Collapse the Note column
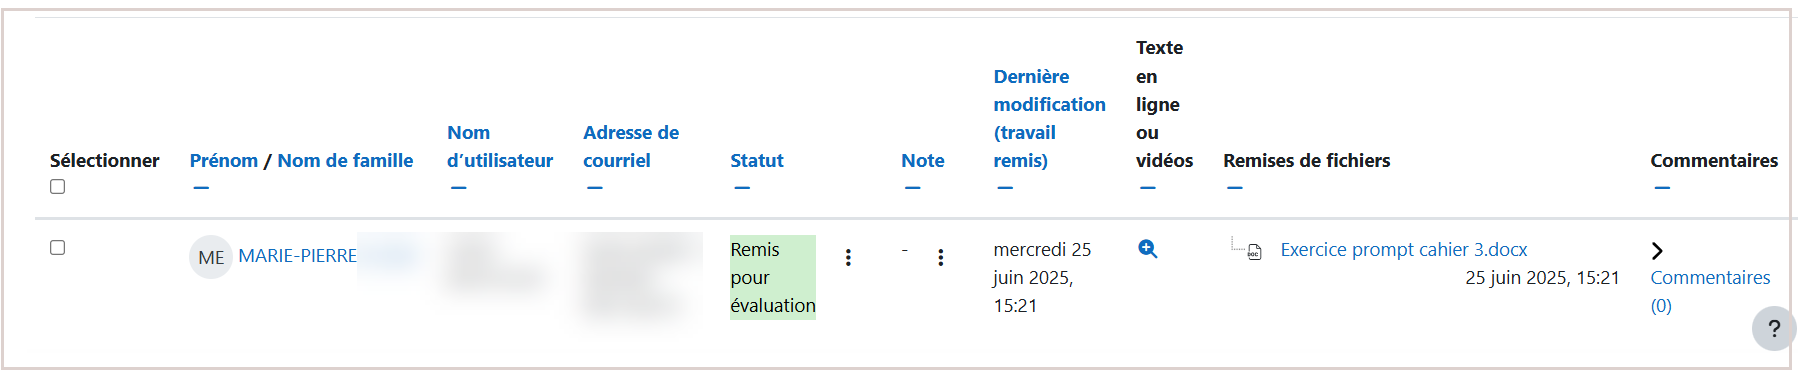Image resolution: width=1798 pixels, height=370 pixels. [x=912, y=188]
